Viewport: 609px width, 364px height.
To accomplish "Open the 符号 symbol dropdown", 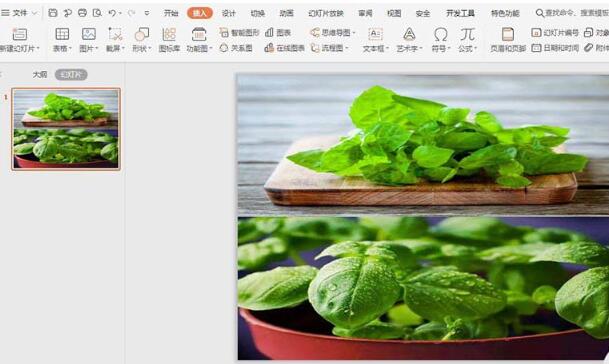I will point(449,49).
